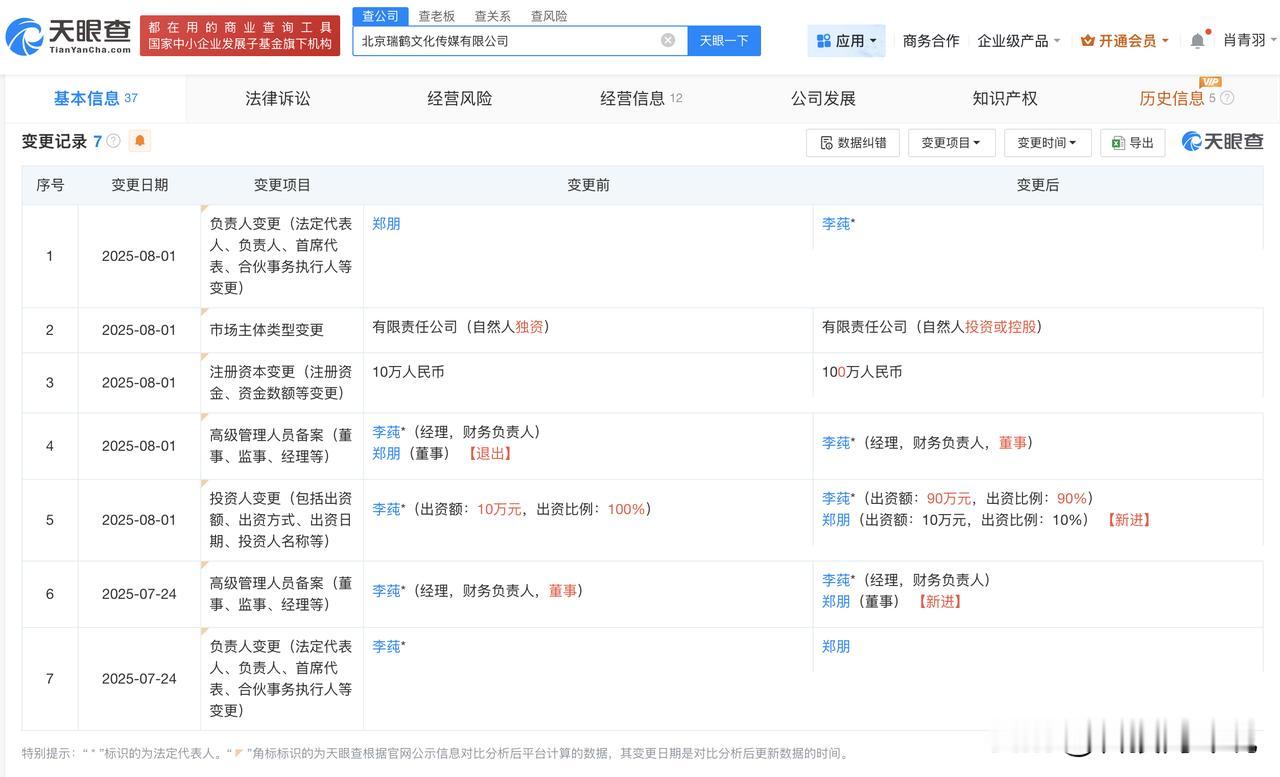Open the 变更项目 filter dropdown

pyautogui.click(x=950, y=143)
